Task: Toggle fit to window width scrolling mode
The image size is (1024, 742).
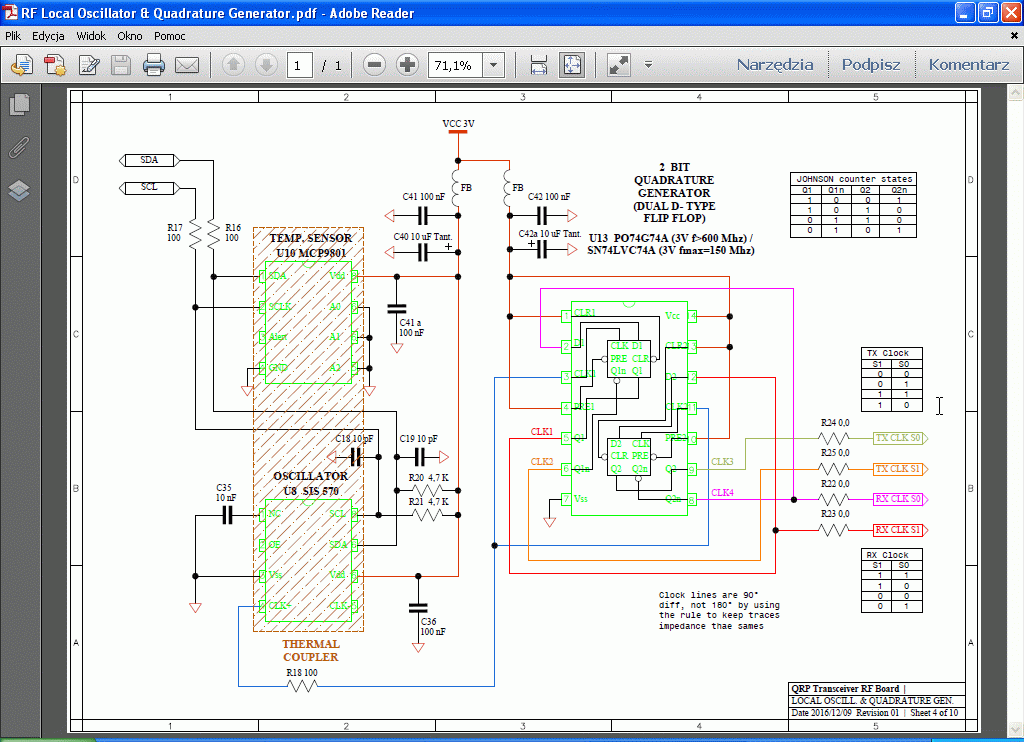Action: coord(538,66)
